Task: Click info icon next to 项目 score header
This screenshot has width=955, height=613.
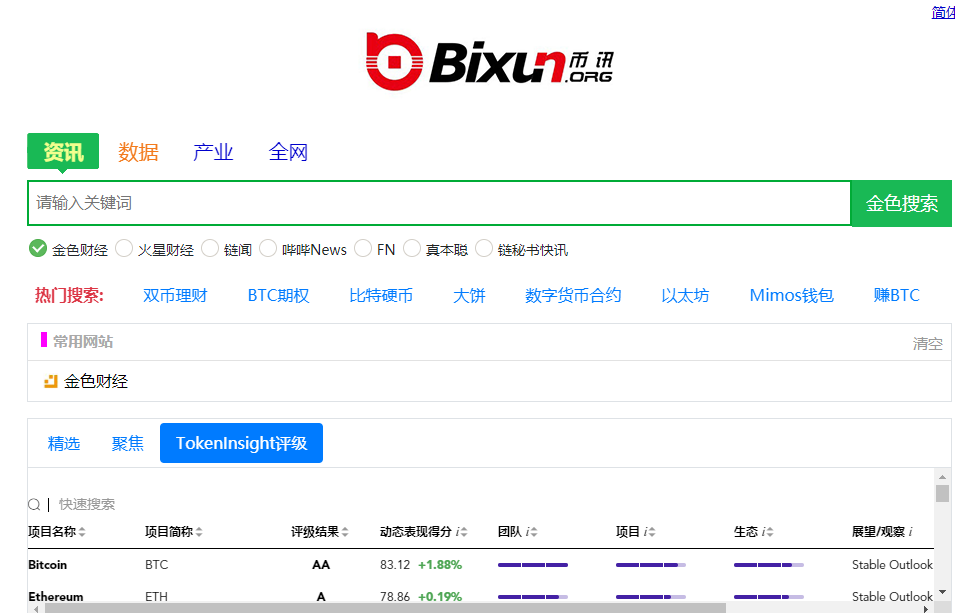Action: click(646, 532)
